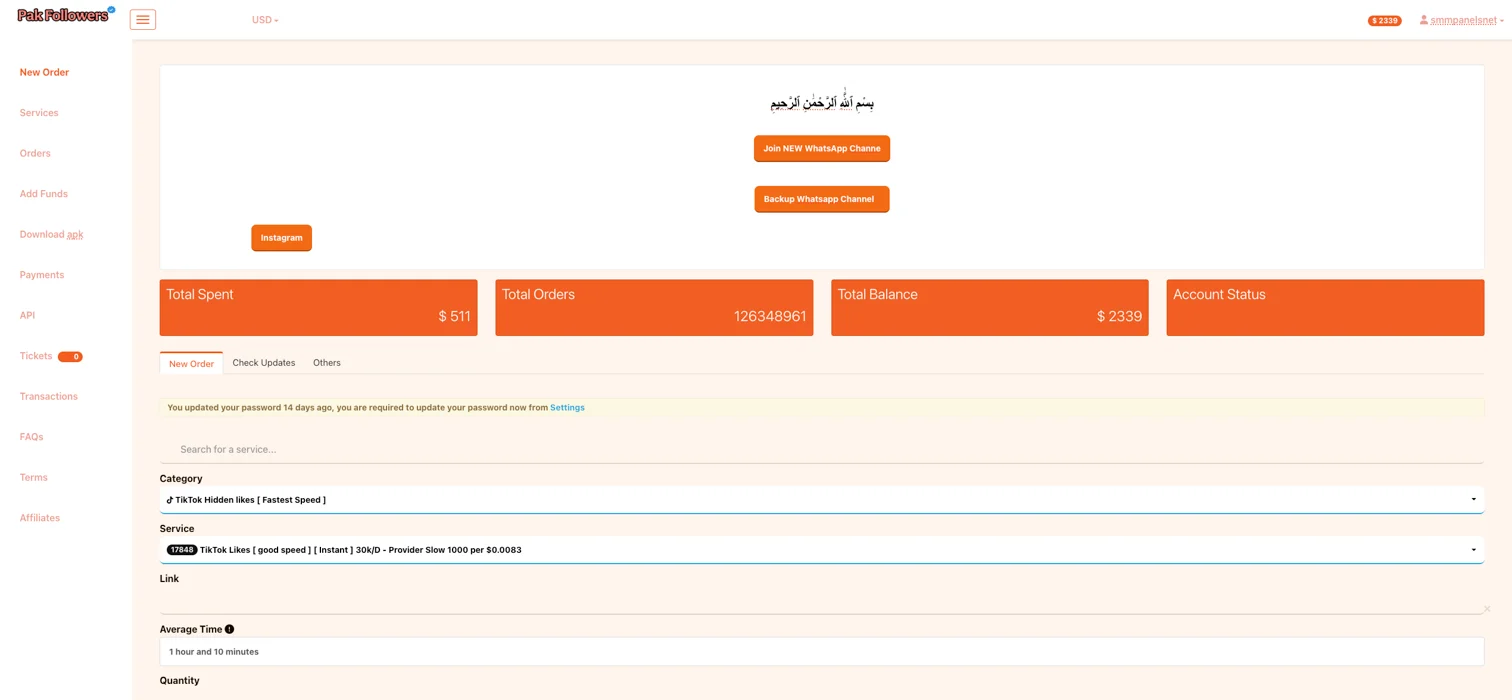Click the $2339 balance badge

point(1383,20)
